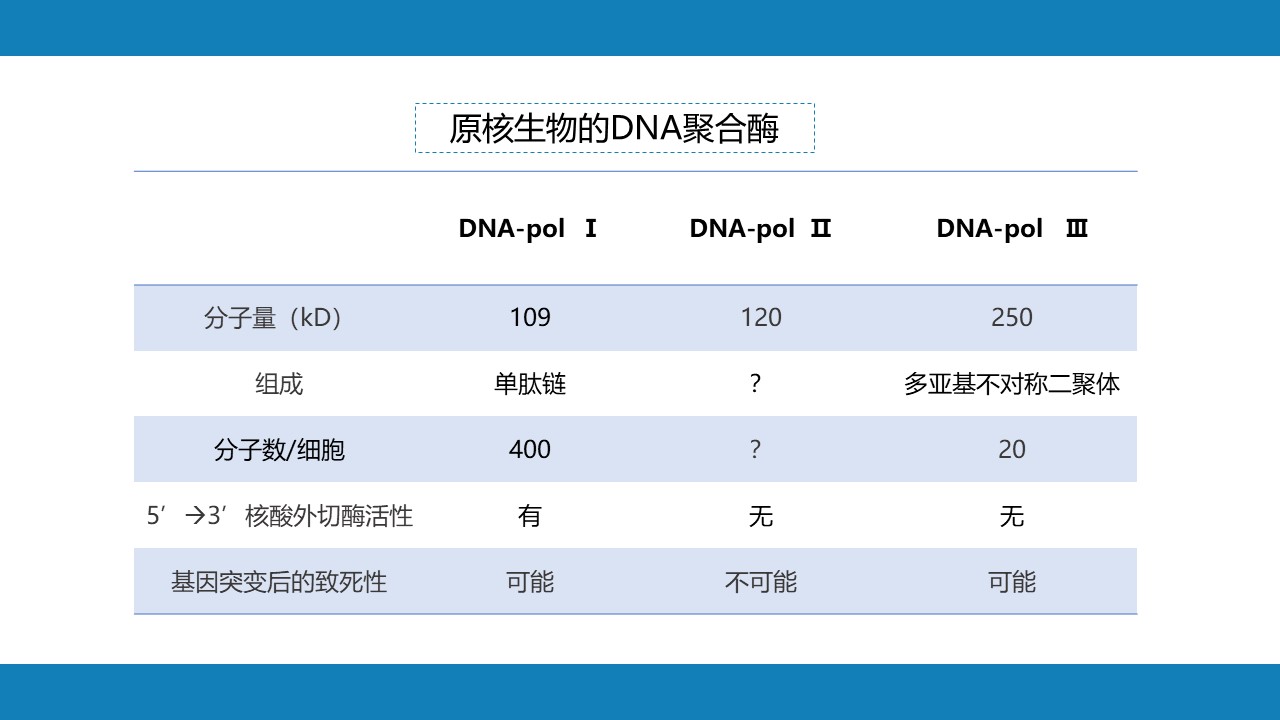Click the 250 molecular weight cell
The image size is (1280, 720).
pyautogui.click(x=1012, y=318)
